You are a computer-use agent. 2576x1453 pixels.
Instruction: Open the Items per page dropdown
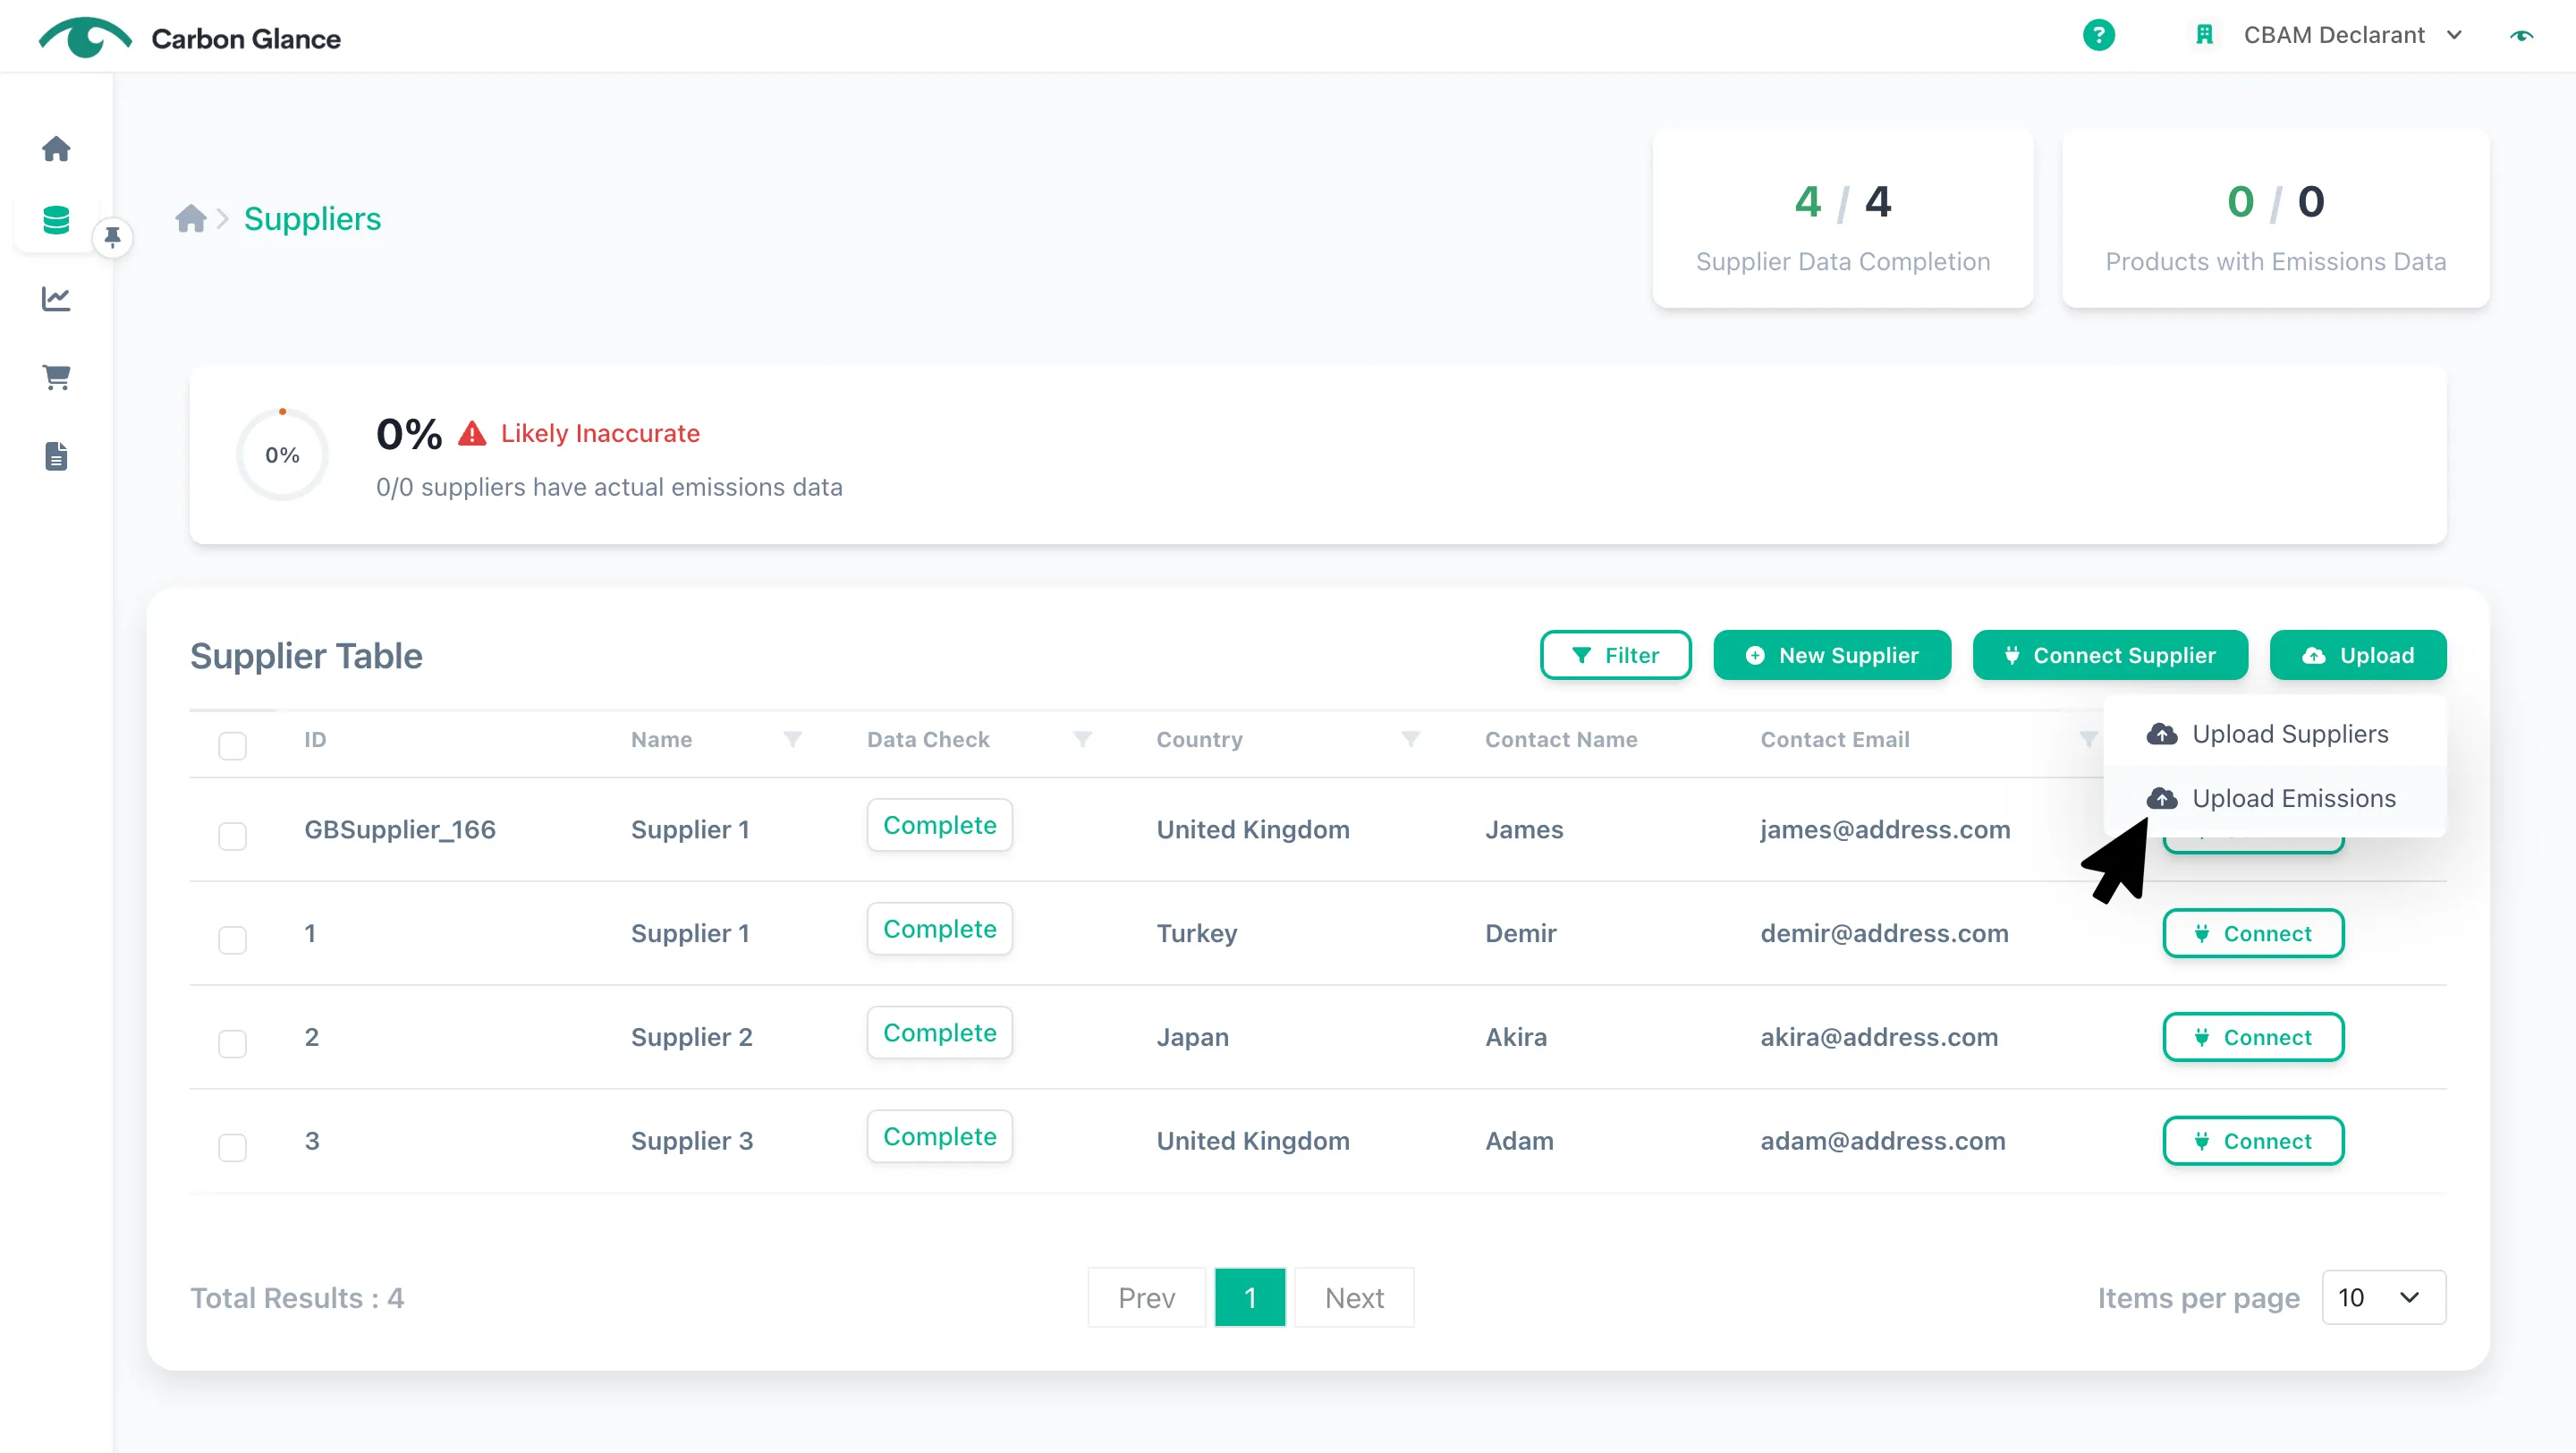pyautogui.click(x=2383, y=1297)
